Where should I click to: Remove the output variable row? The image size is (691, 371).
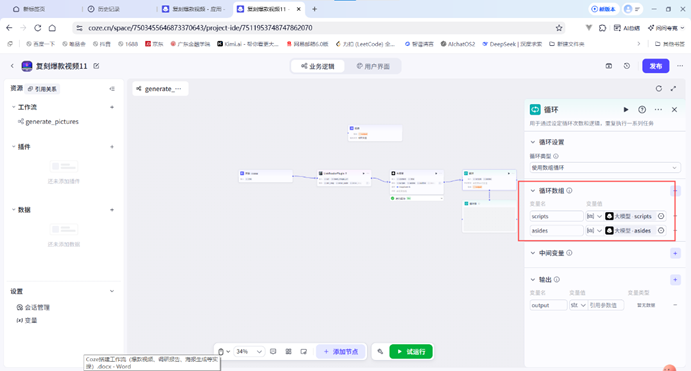(x=675, y=305)
